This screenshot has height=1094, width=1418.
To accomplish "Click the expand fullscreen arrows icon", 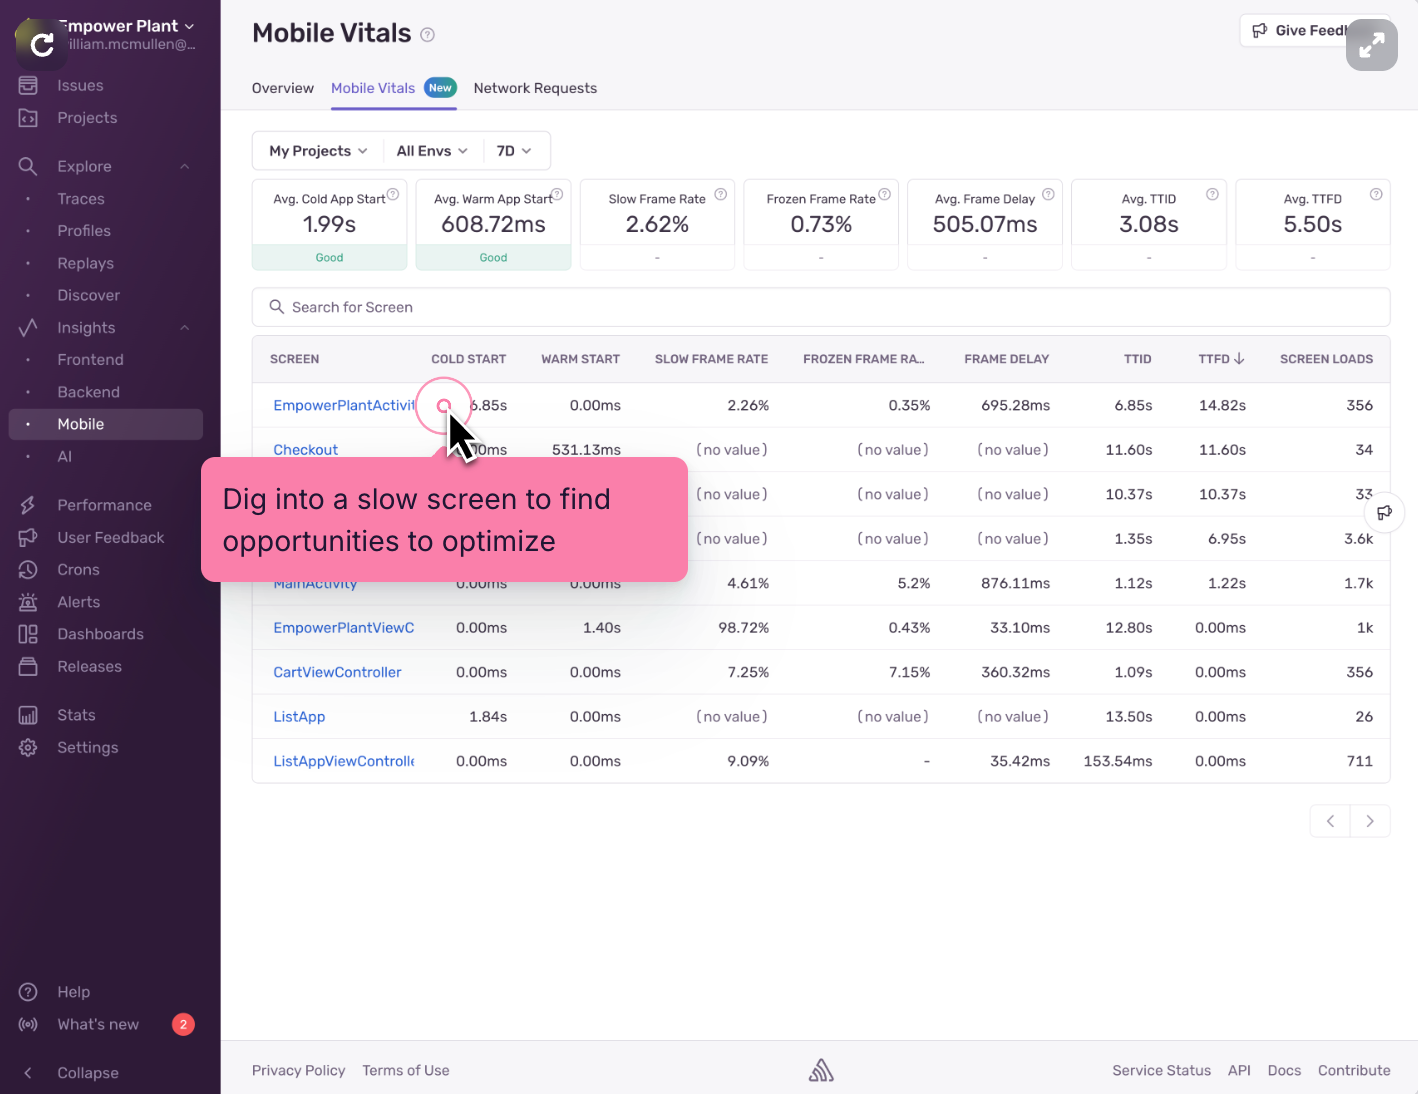I will point(1371,45).
